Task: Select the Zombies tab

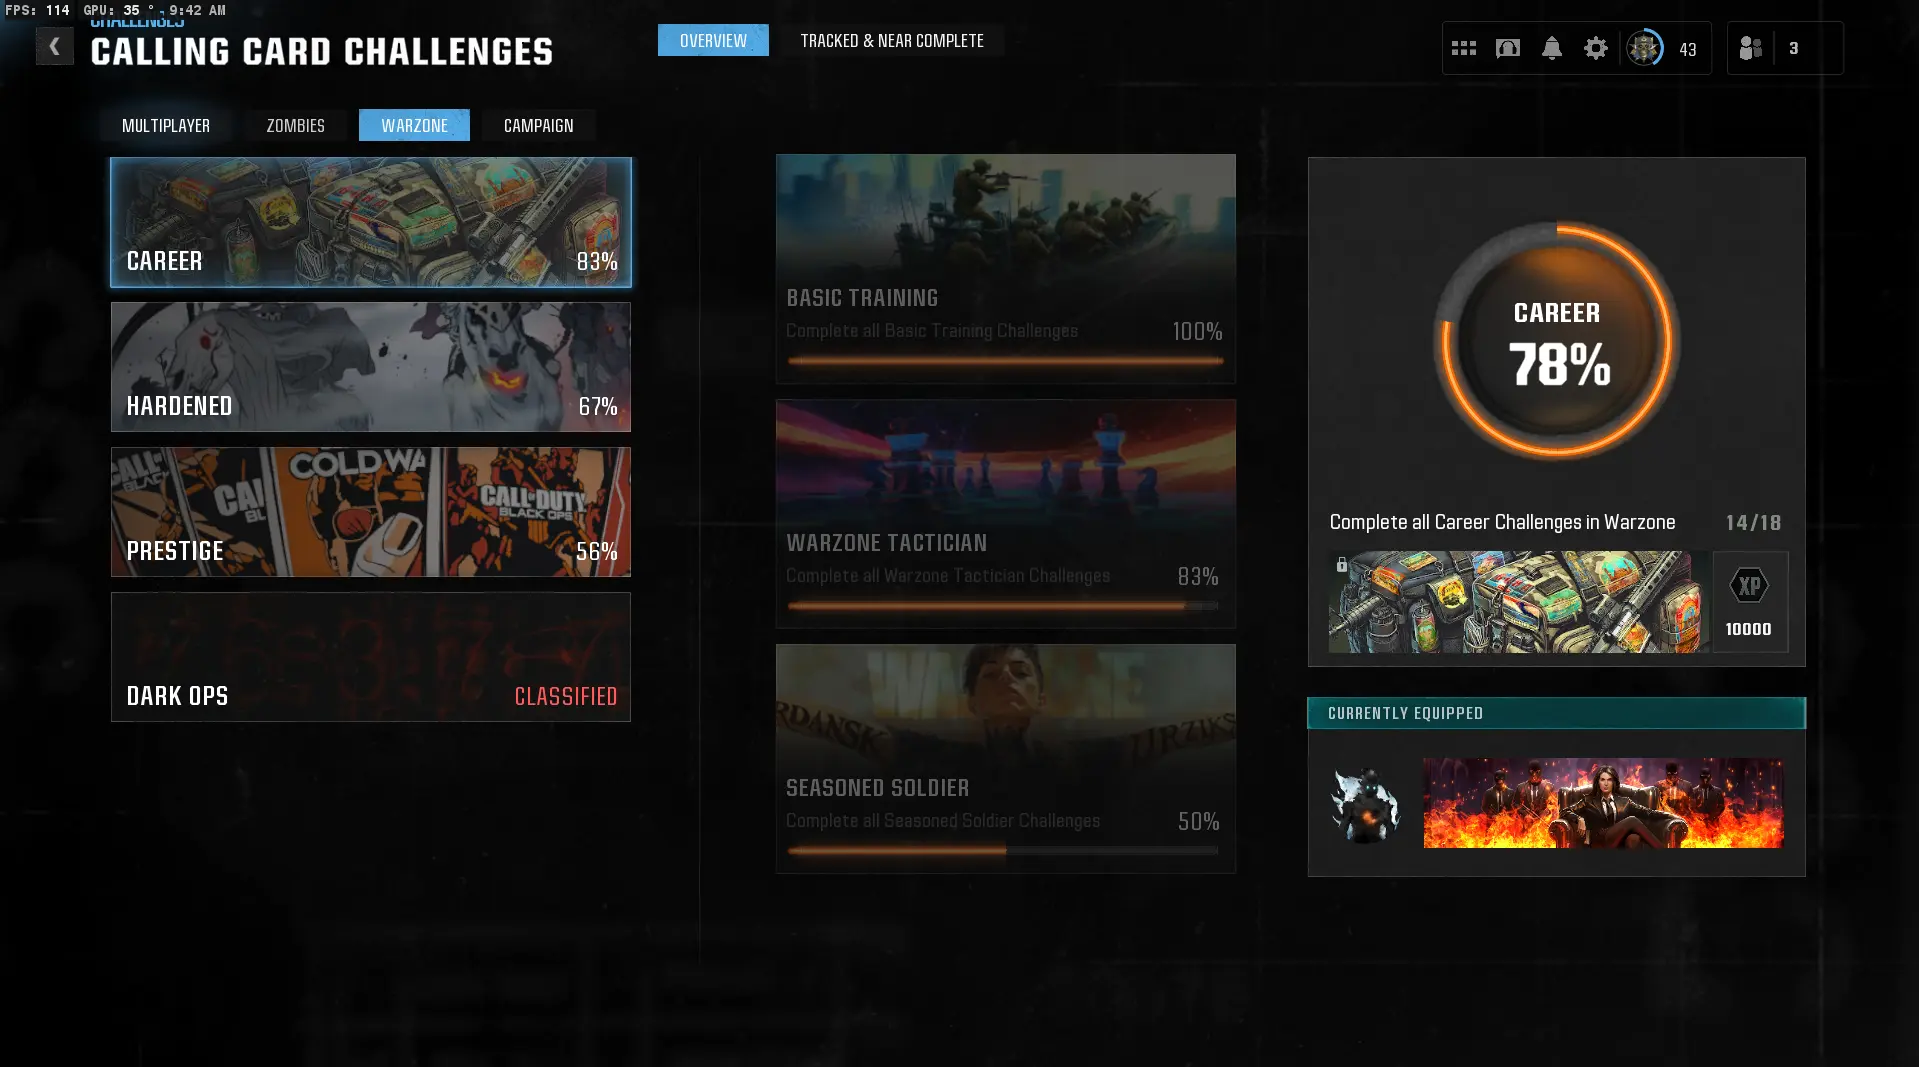Action: [296, 125]
